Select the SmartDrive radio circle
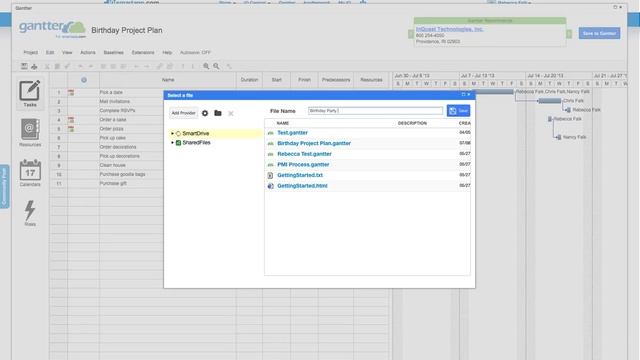 [178, 133]
